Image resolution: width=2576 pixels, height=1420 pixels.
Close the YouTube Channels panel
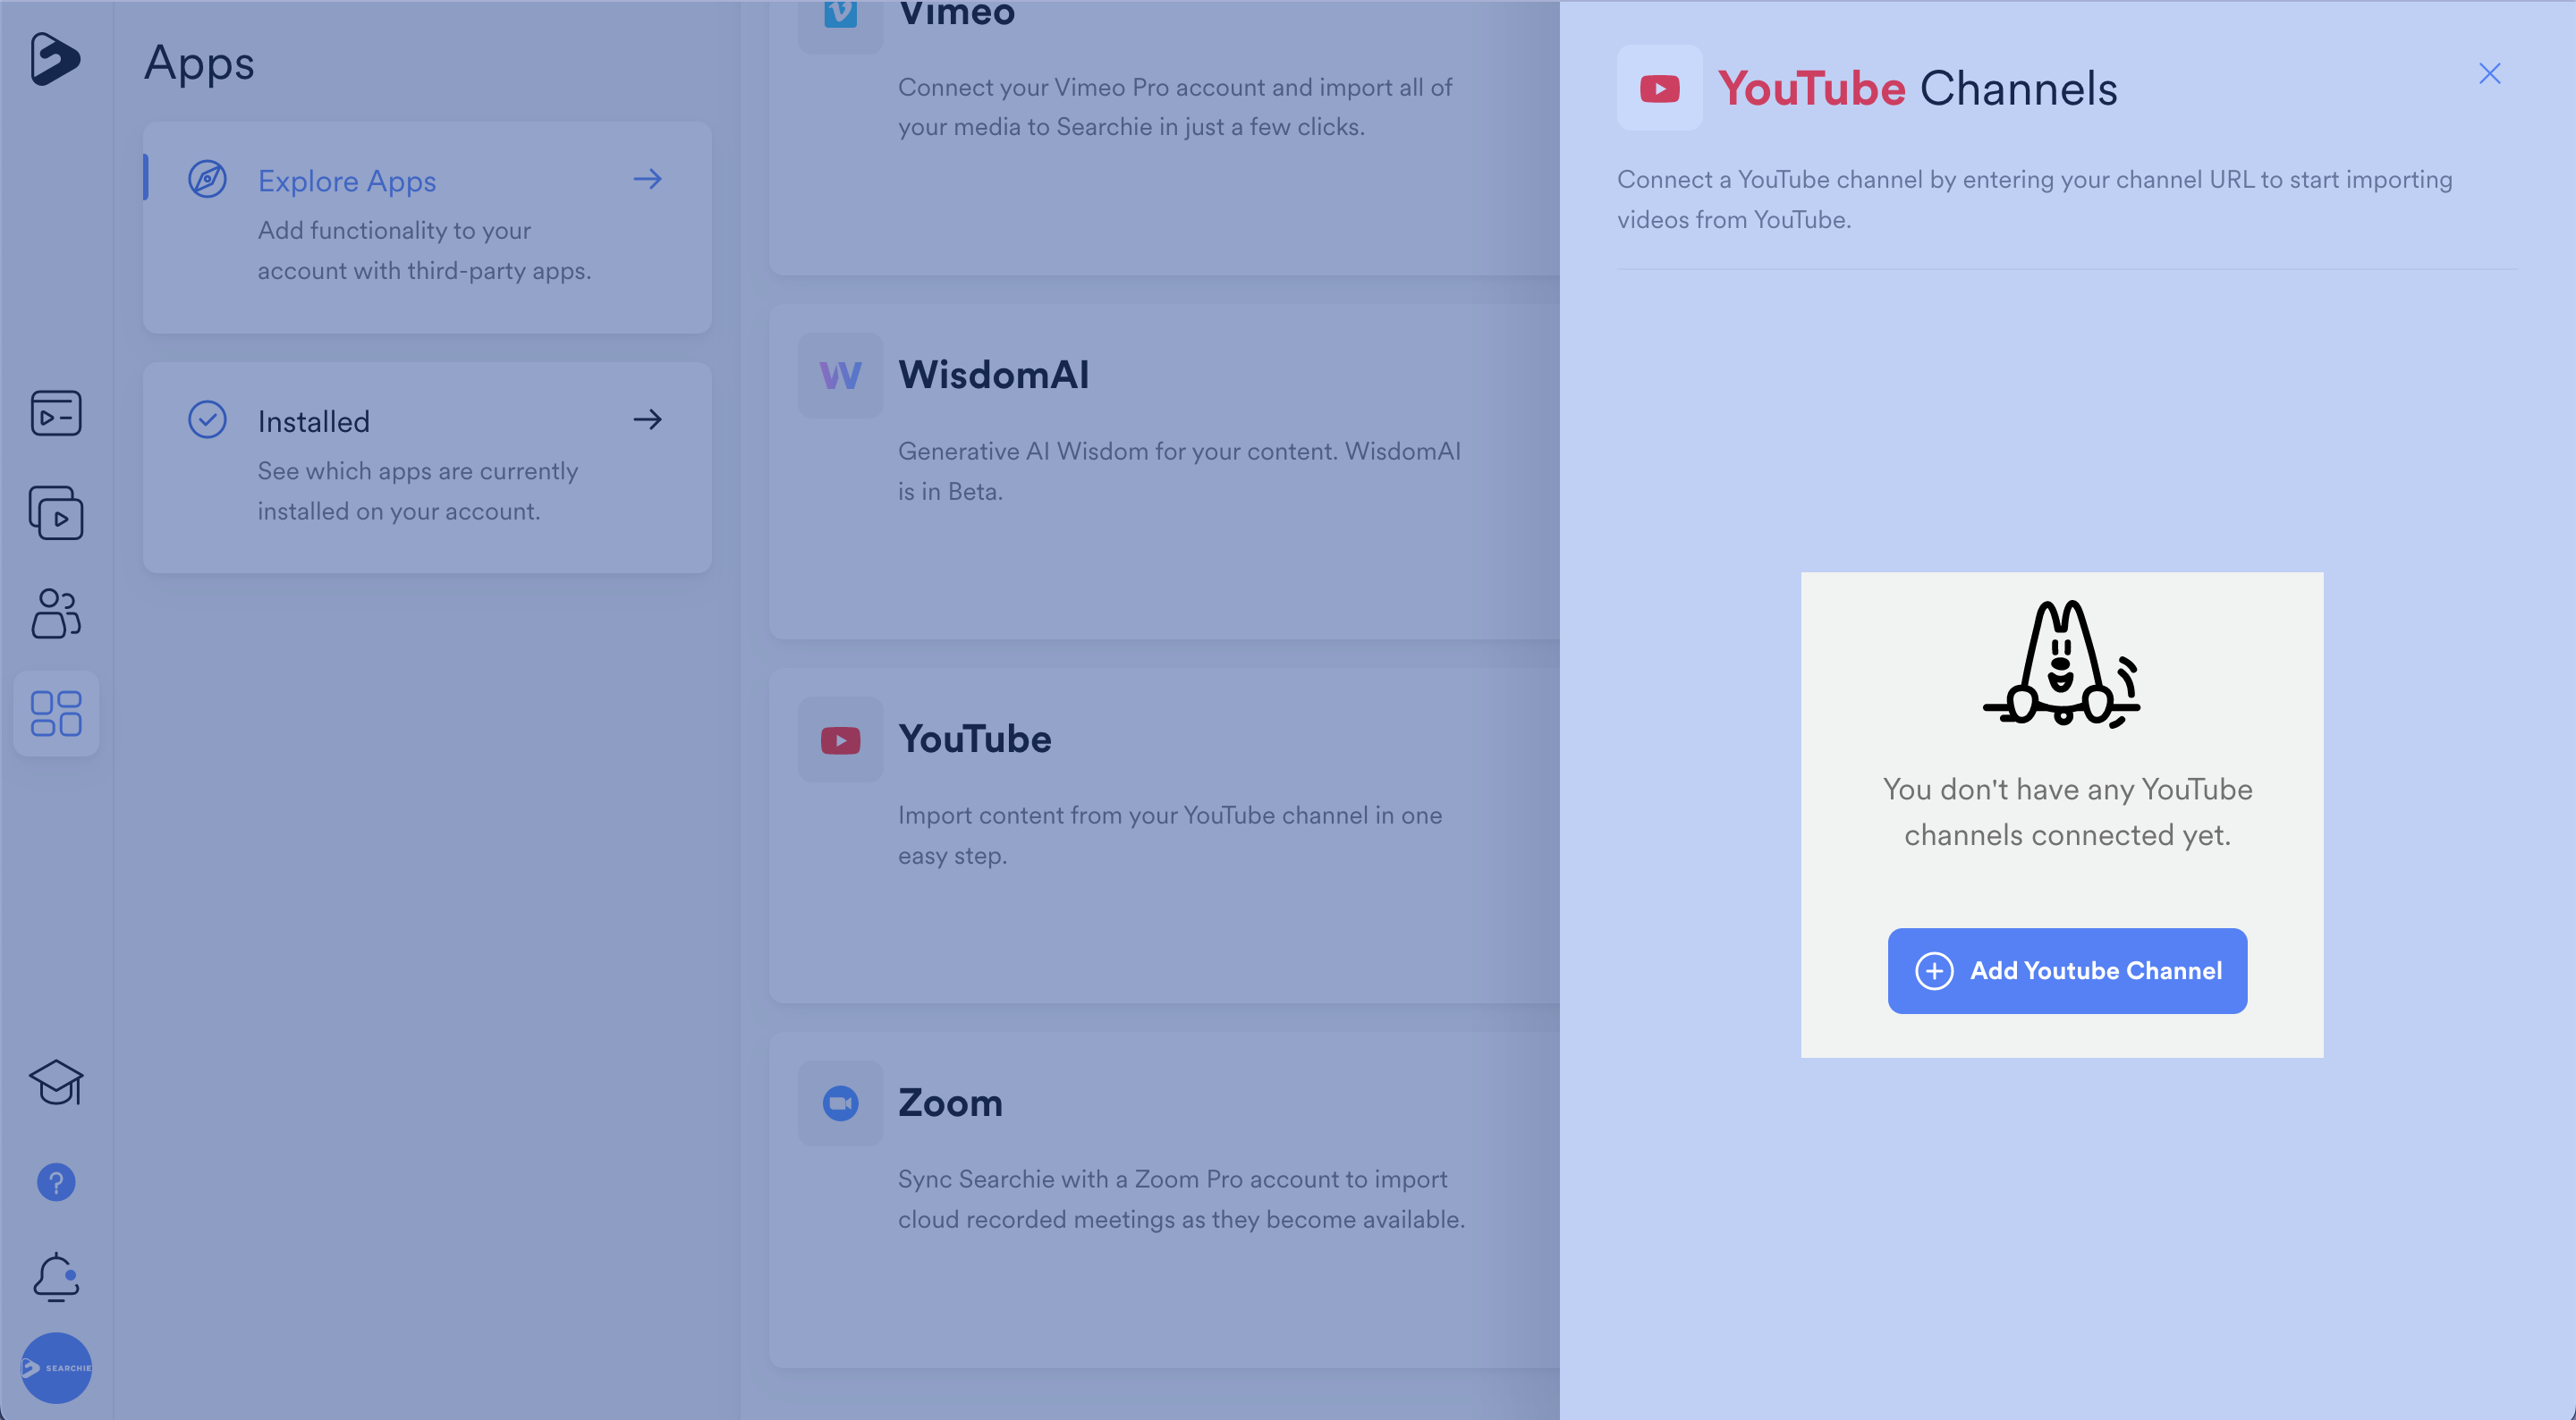(2489, 73)
